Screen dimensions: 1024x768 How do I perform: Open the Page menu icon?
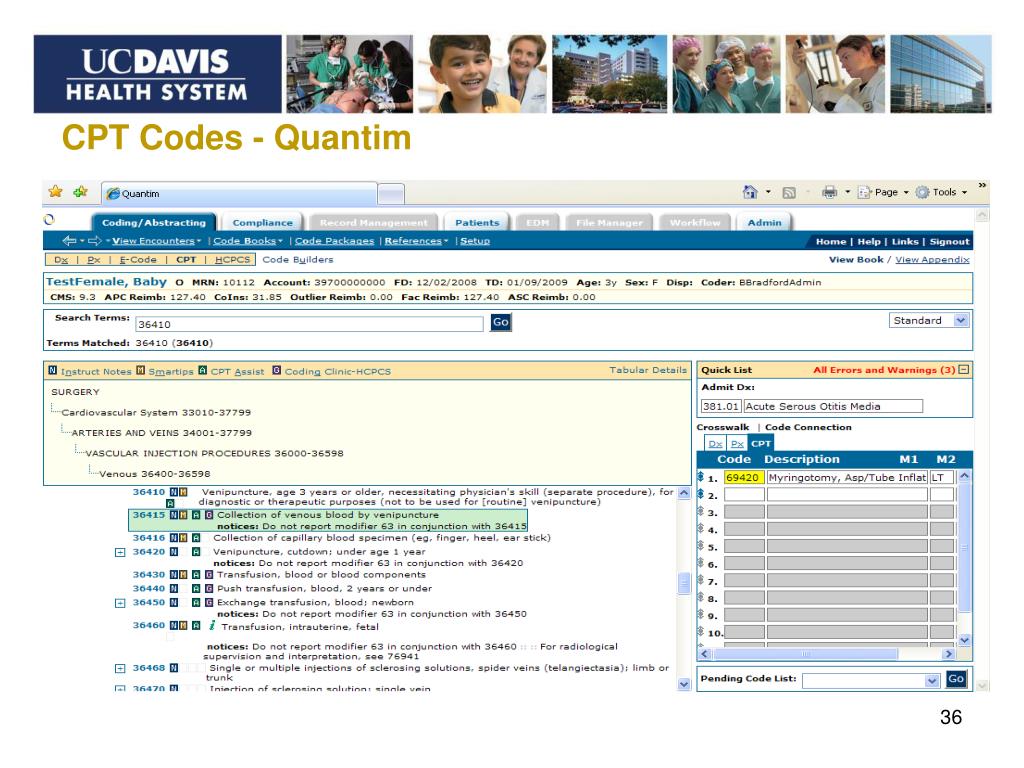865,192
